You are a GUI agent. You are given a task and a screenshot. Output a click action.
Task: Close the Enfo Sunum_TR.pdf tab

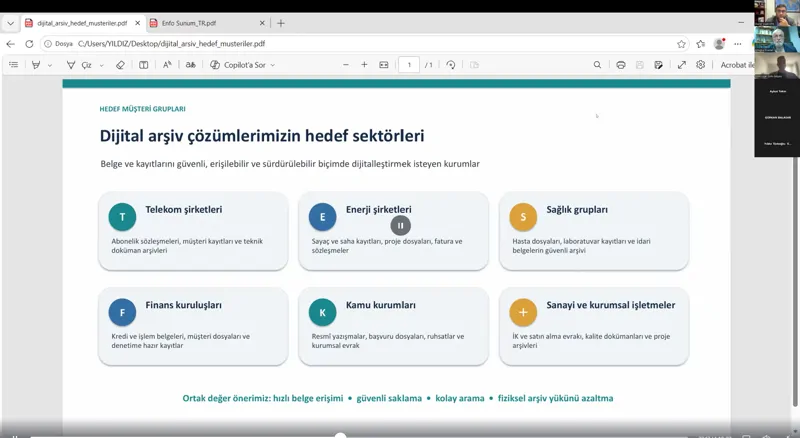click(262, 23)
